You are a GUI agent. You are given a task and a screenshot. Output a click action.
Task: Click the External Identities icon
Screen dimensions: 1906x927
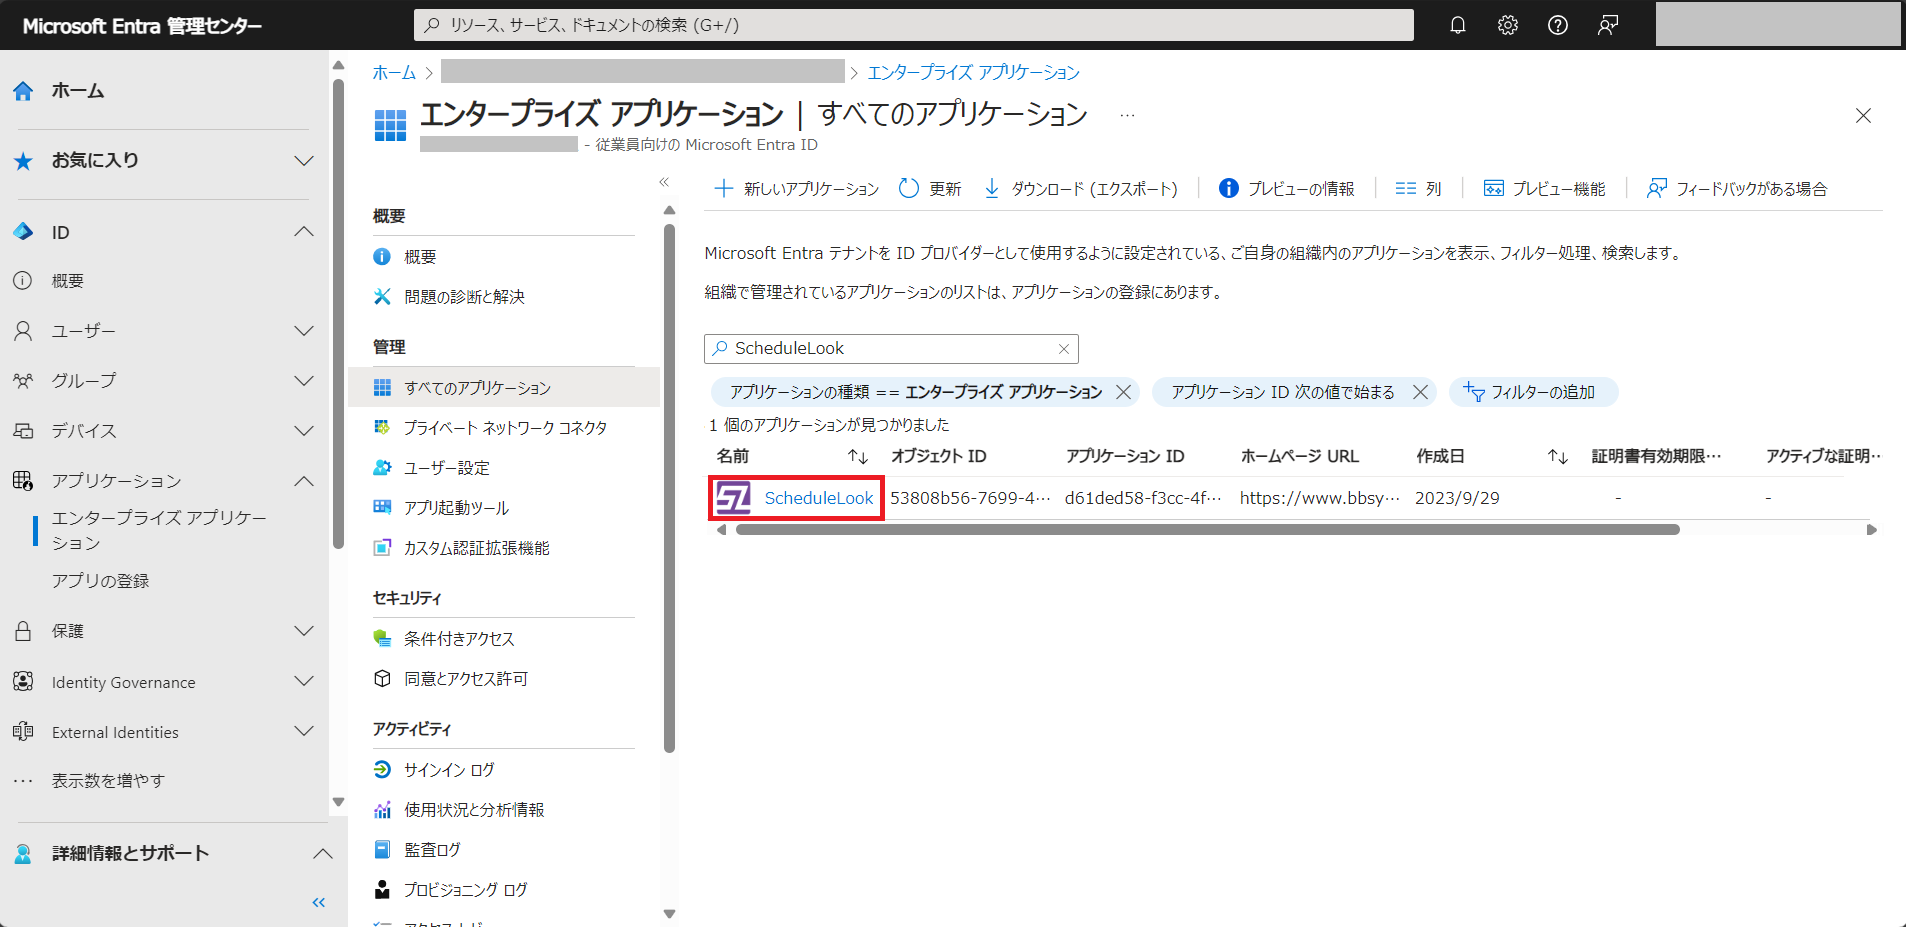tap(23, 732)
